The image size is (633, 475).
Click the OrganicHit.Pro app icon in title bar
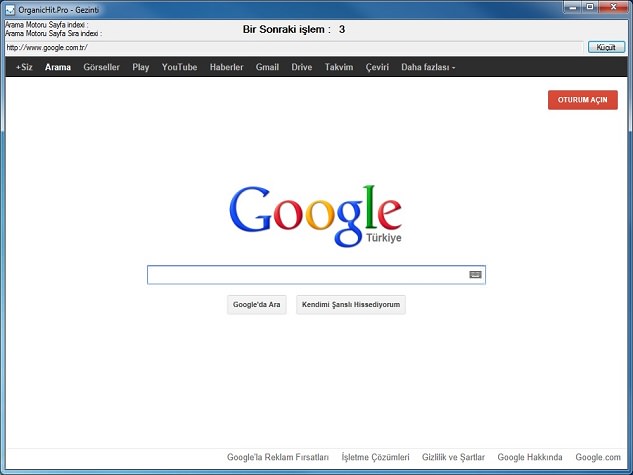point(10,10)
